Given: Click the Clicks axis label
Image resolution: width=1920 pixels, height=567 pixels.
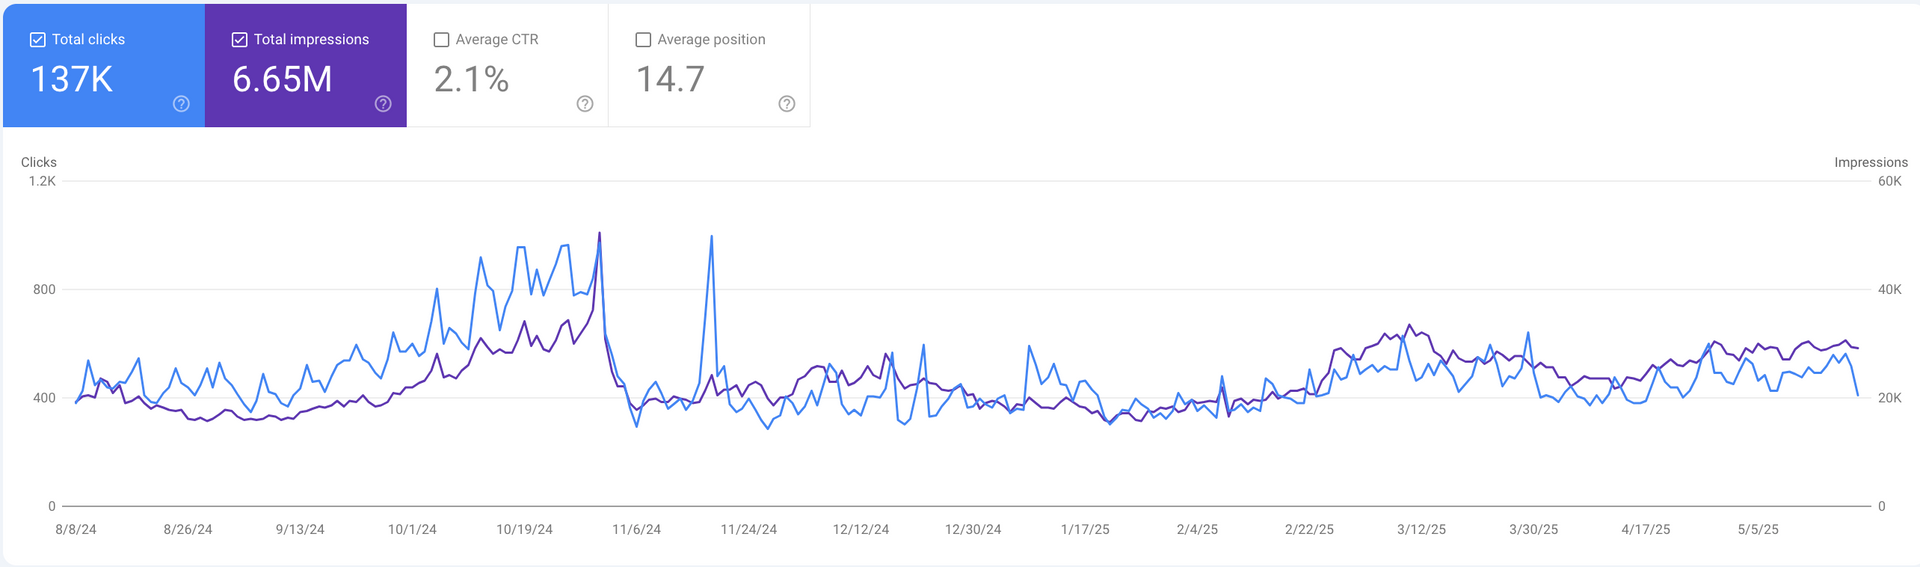Looking at the screenshot, I should [39, 162].
